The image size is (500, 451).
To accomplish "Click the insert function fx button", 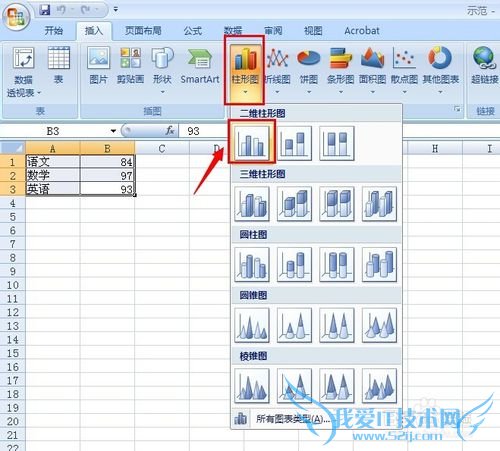I will tap(170, 131).
